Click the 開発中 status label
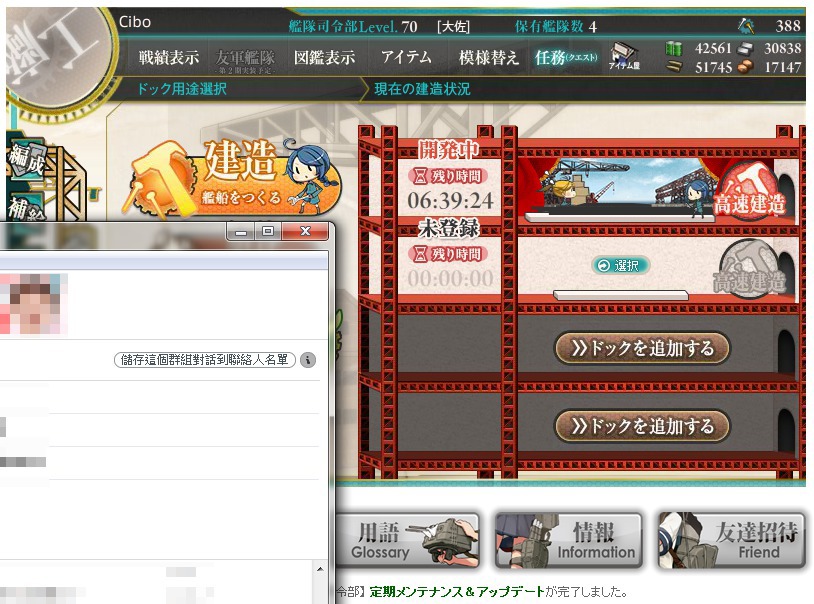814x604 pixels. point(449,150)
